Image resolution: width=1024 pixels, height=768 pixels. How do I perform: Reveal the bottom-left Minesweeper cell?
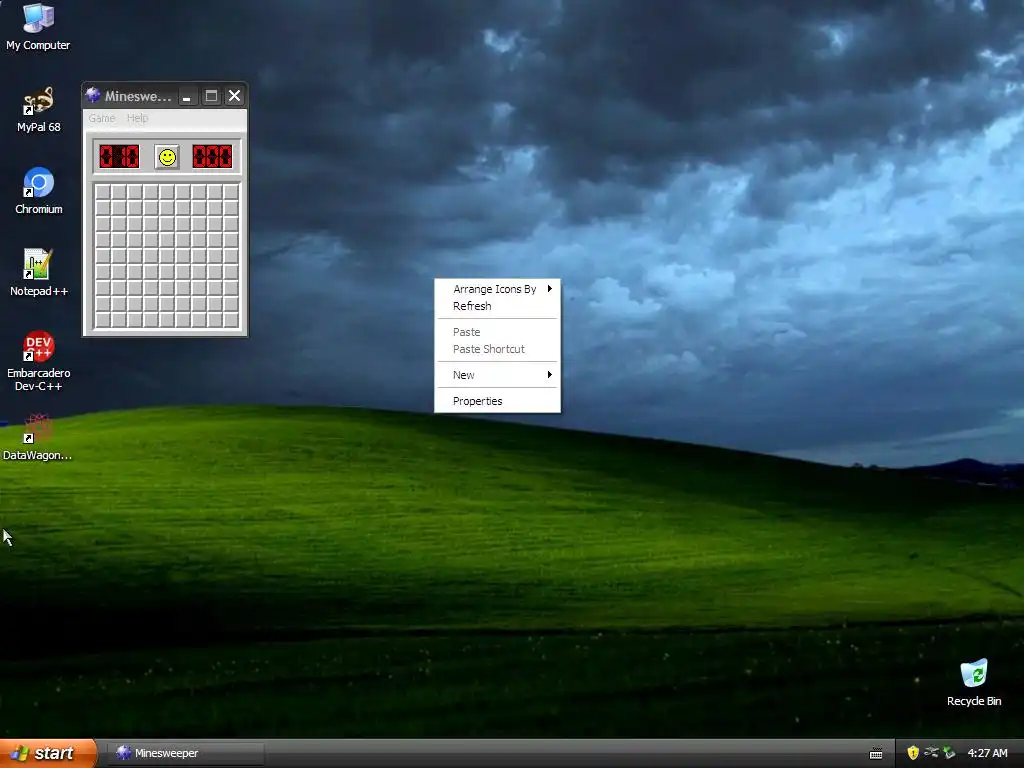(103, 319)
